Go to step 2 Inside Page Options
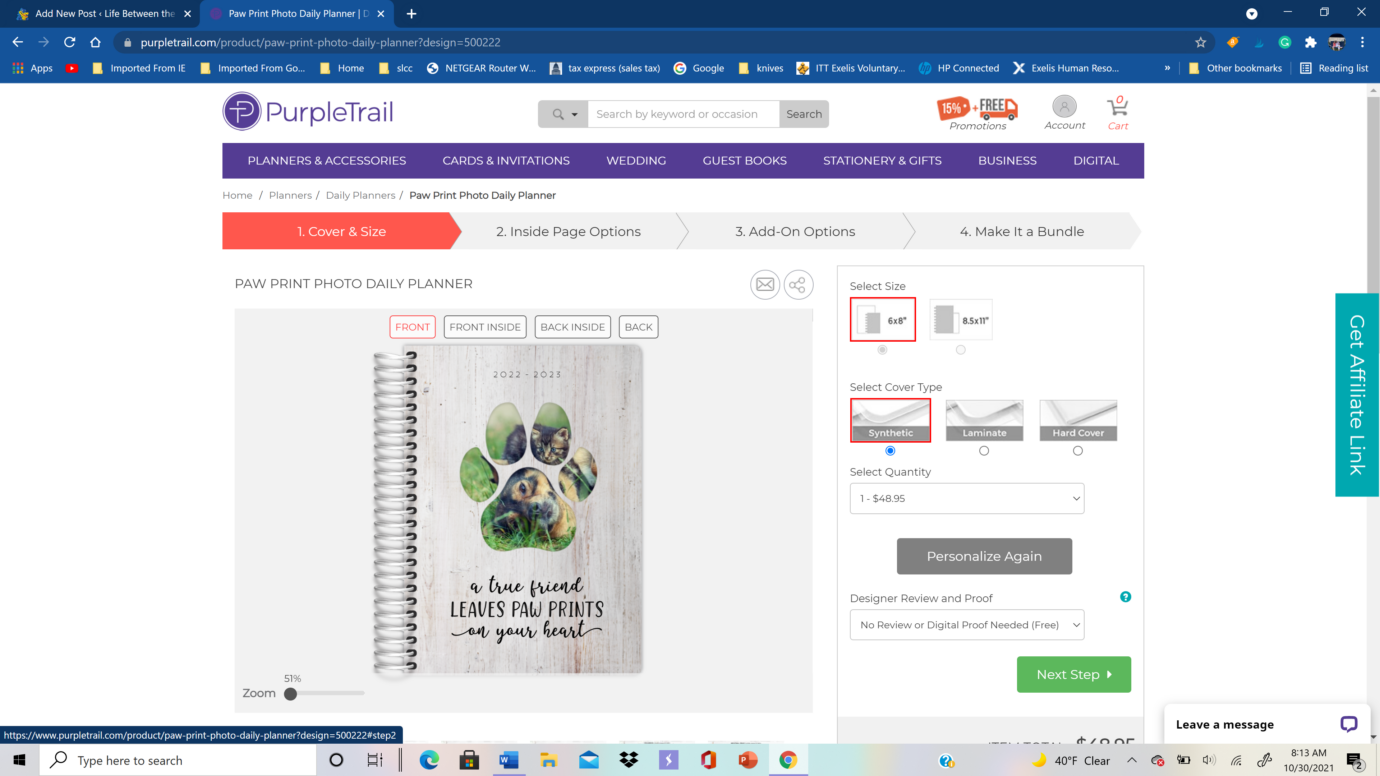The image size is (1380, 776). [569, 231]
